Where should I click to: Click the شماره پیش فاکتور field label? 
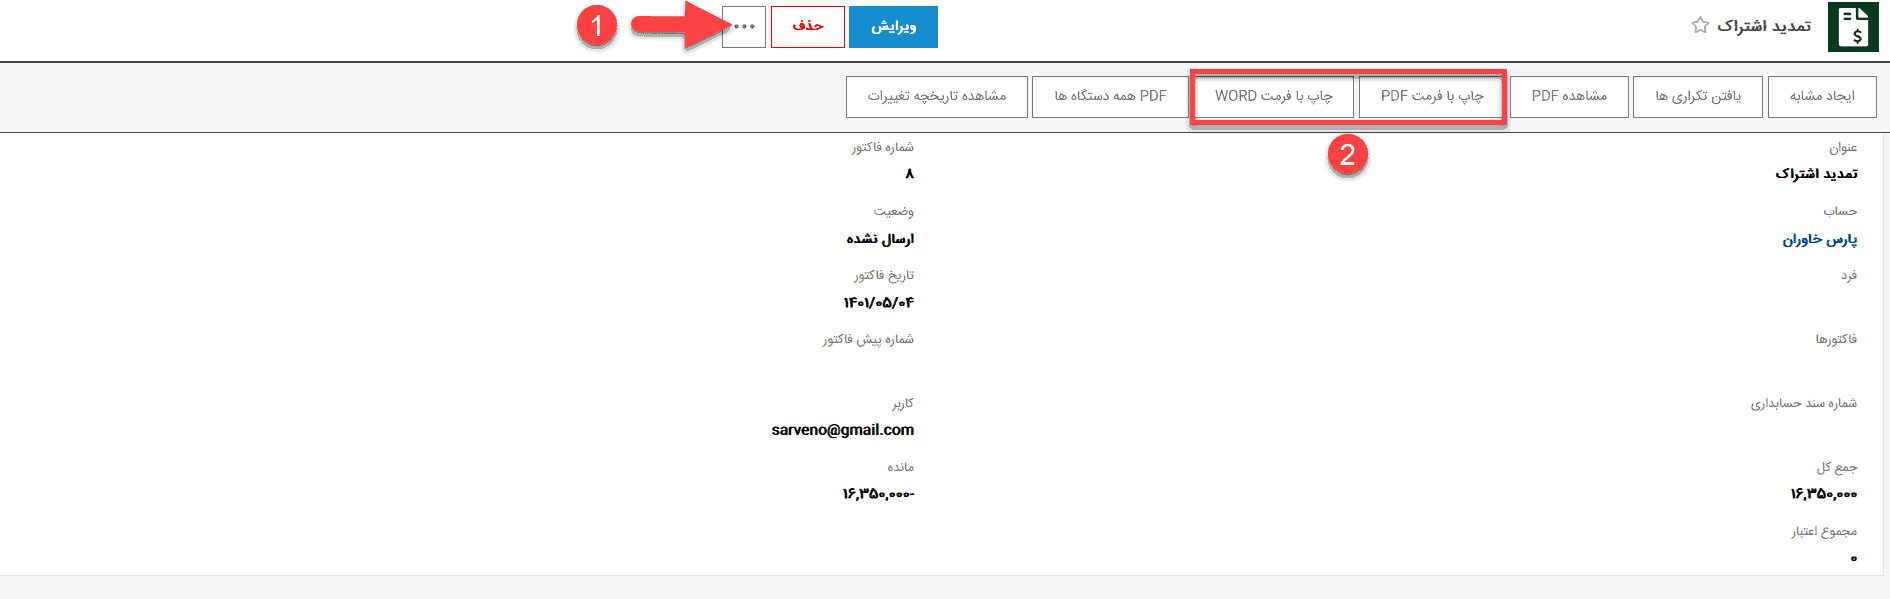click(x=868, y=339)
